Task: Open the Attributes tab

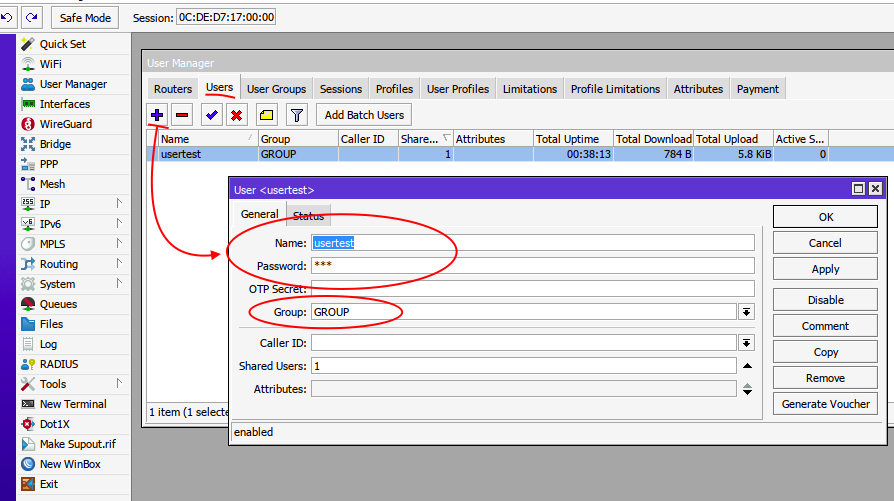Action: coord(698,89)
